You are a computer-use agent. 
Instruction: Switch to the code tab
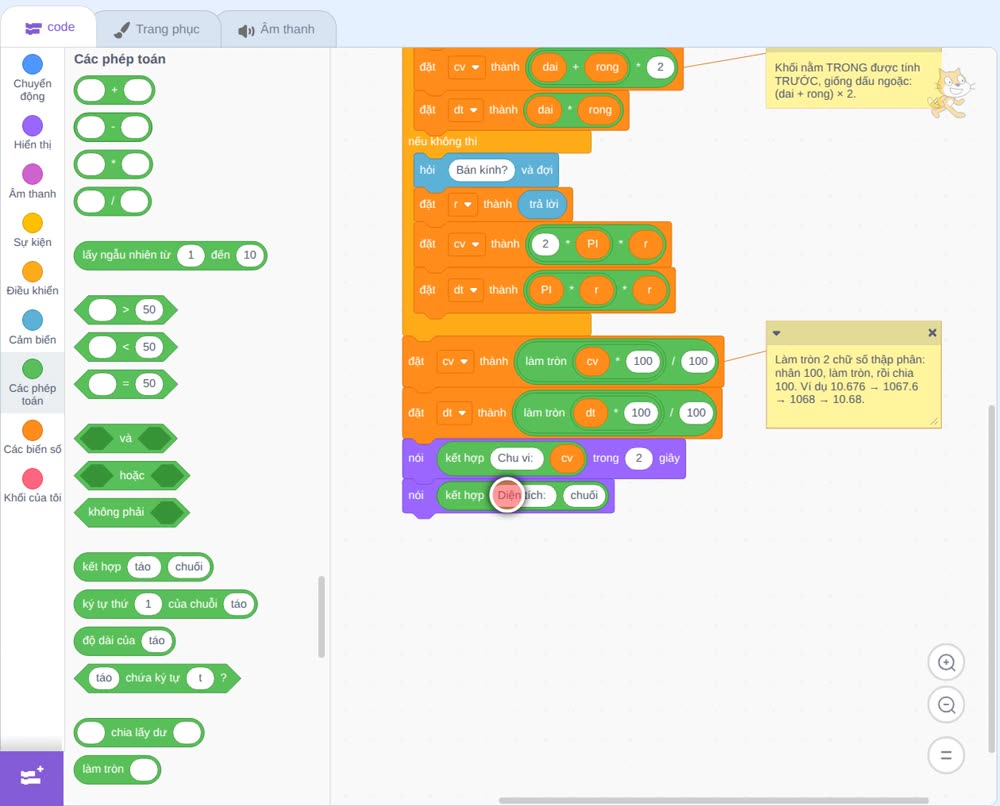(x=49, y=27)
